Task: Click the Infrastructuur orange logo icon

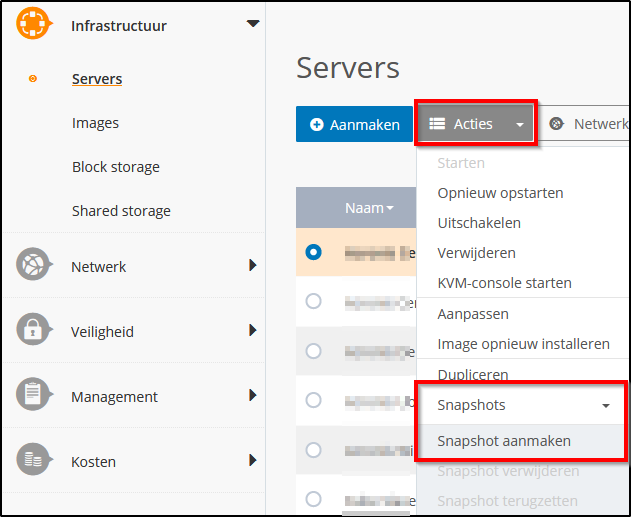Action: click(x=33, y=24)
